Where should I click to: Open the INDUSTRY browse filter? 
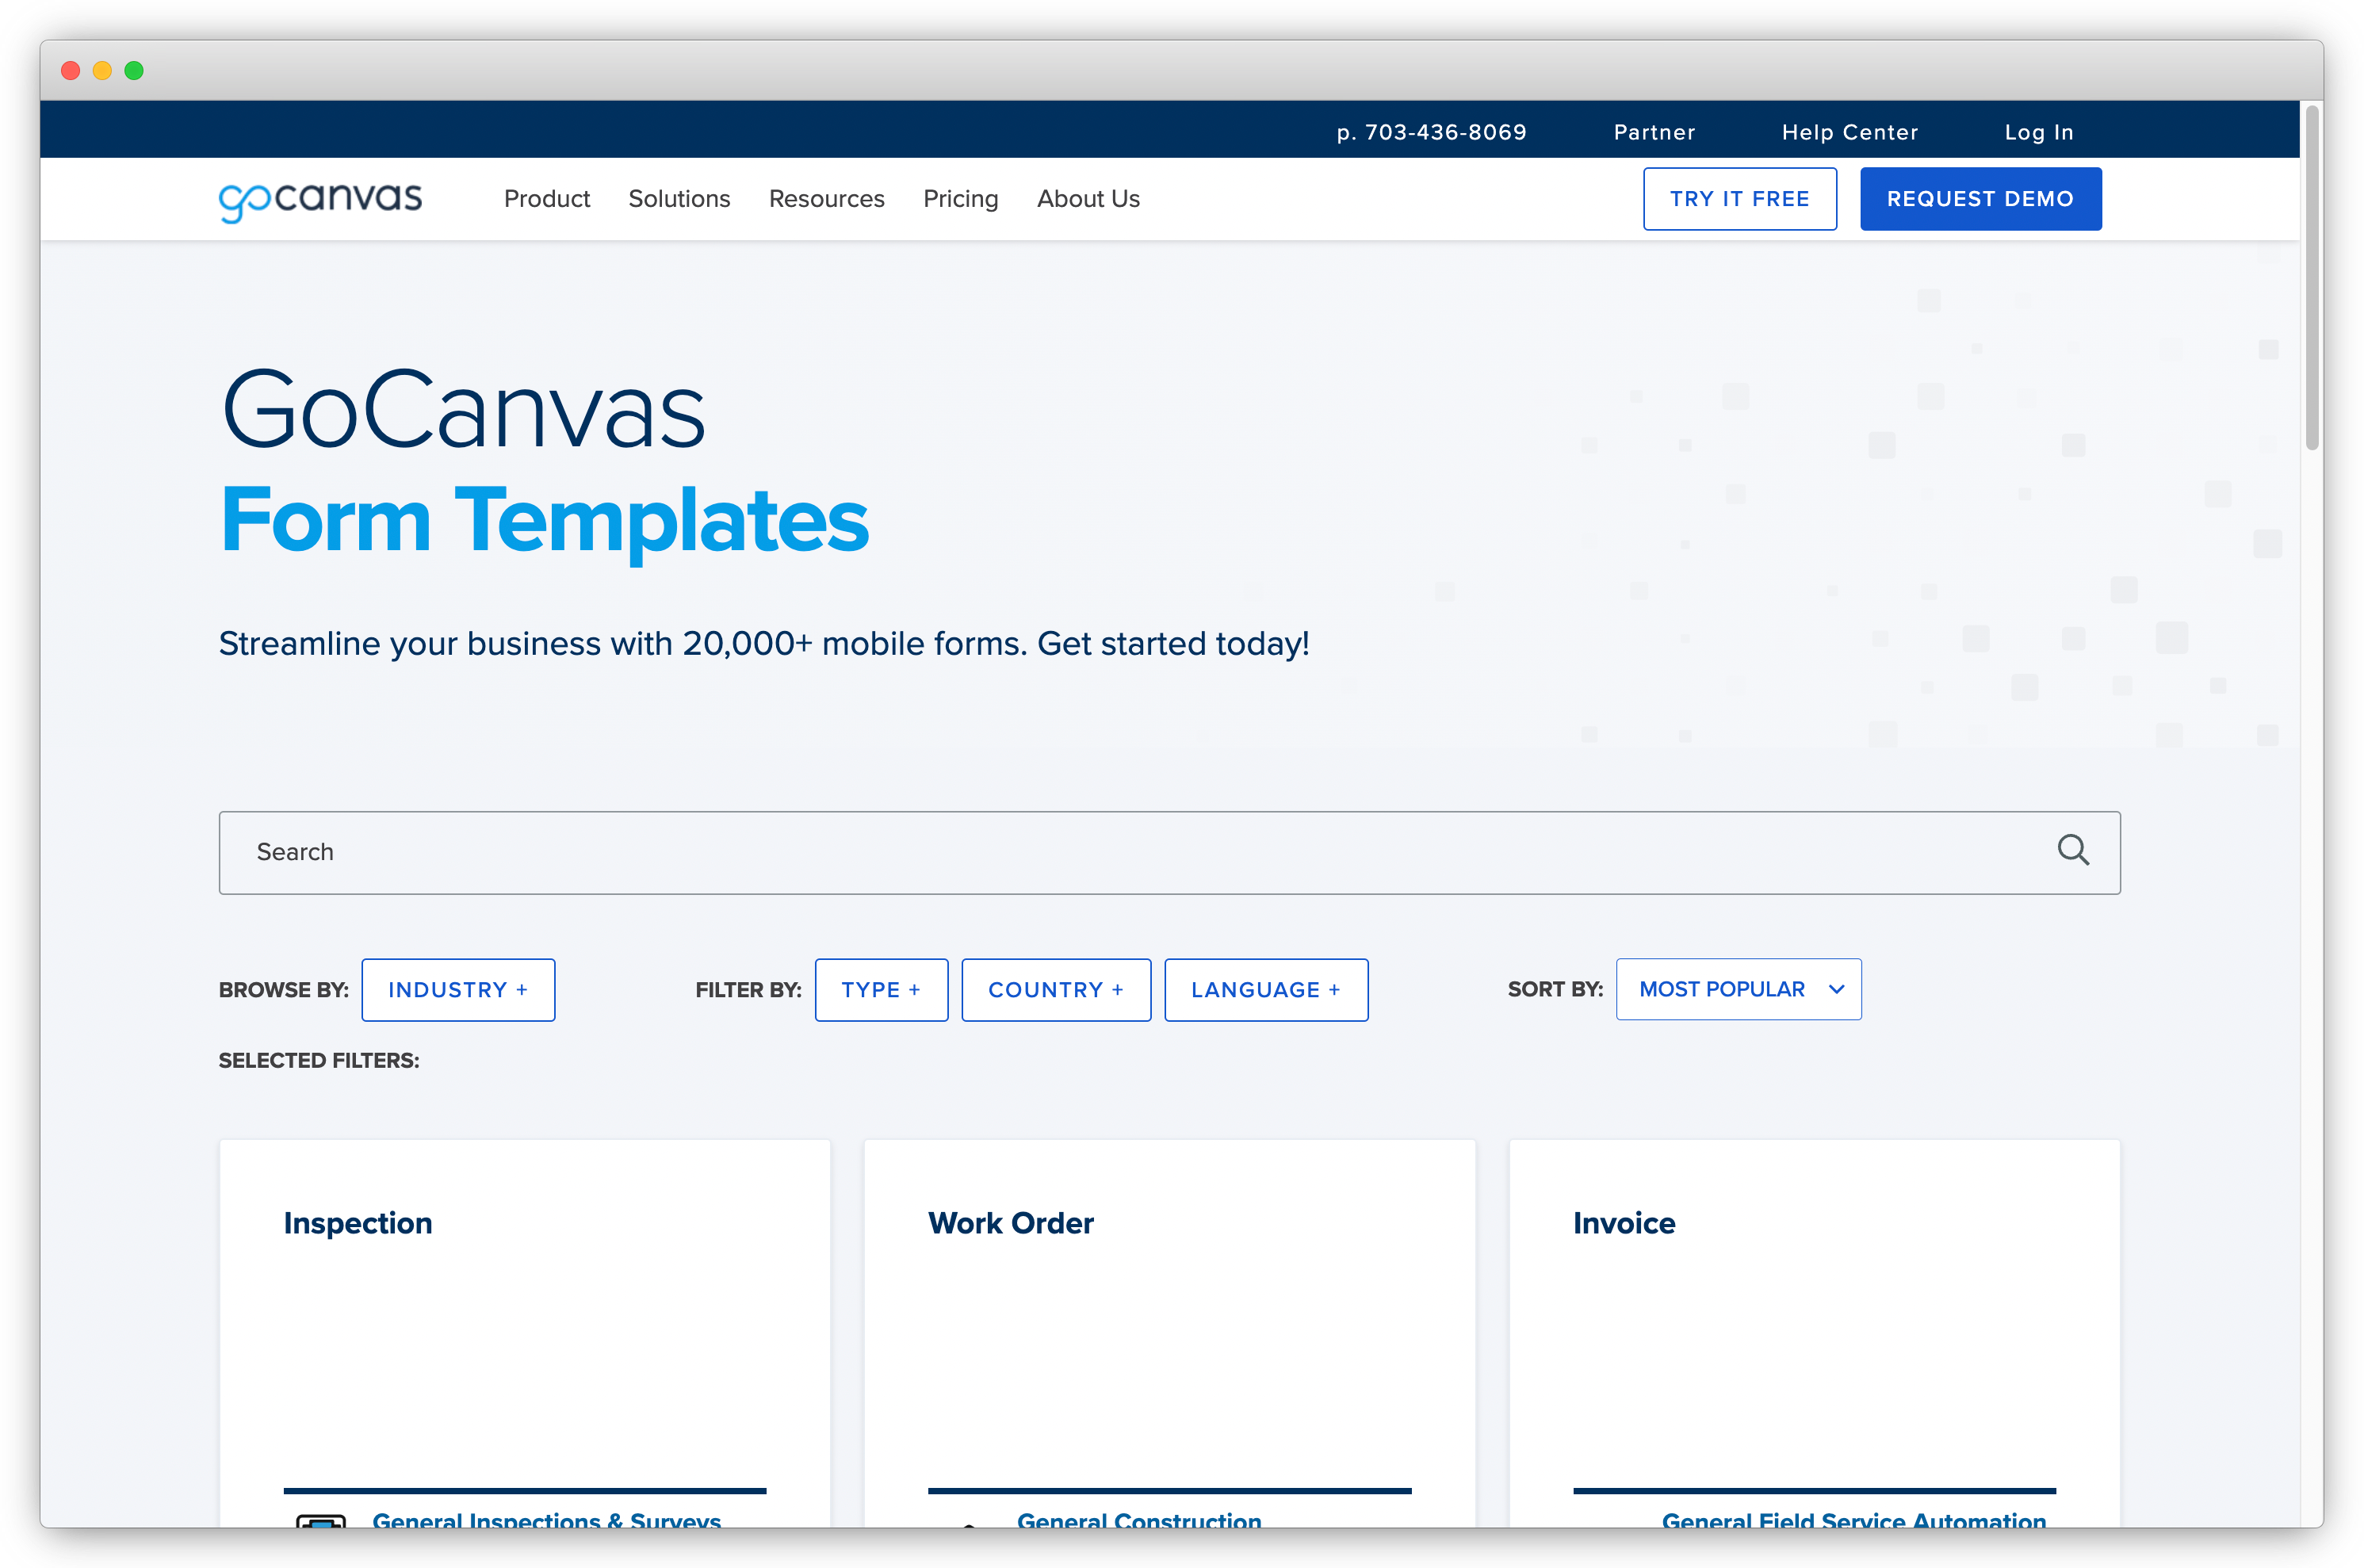457,989
